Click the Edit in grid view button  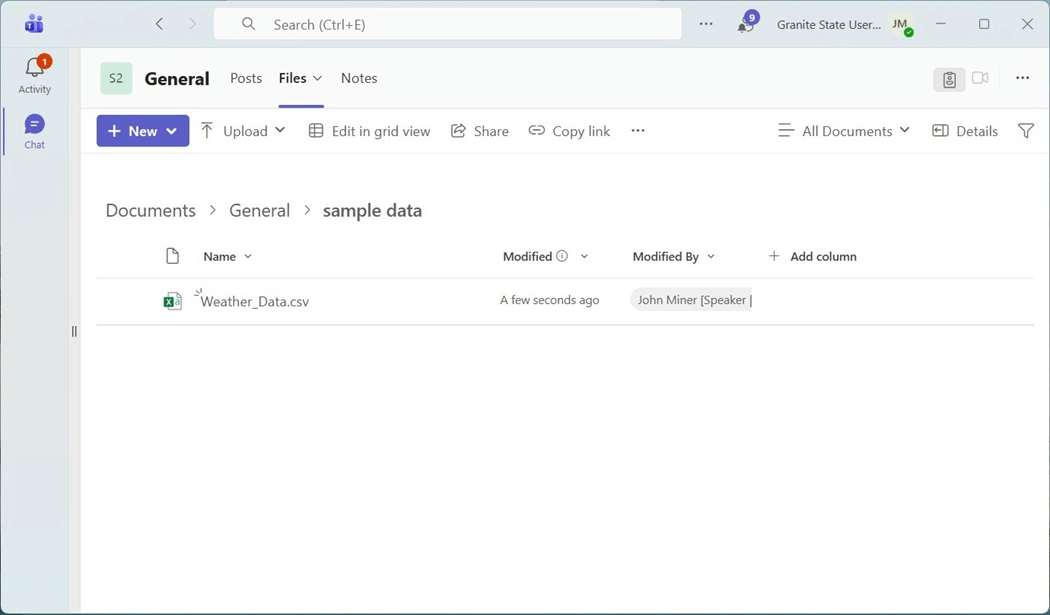point(369,131)
